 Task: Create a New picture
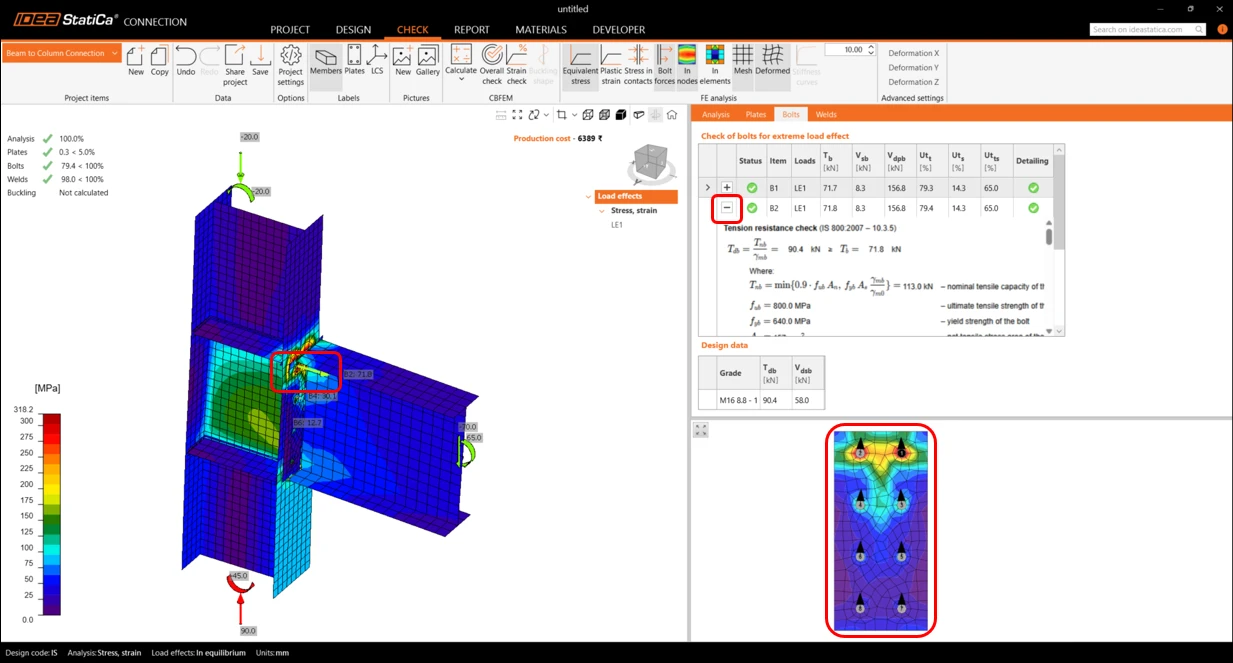pyautogui.click(x=403, y=60)
